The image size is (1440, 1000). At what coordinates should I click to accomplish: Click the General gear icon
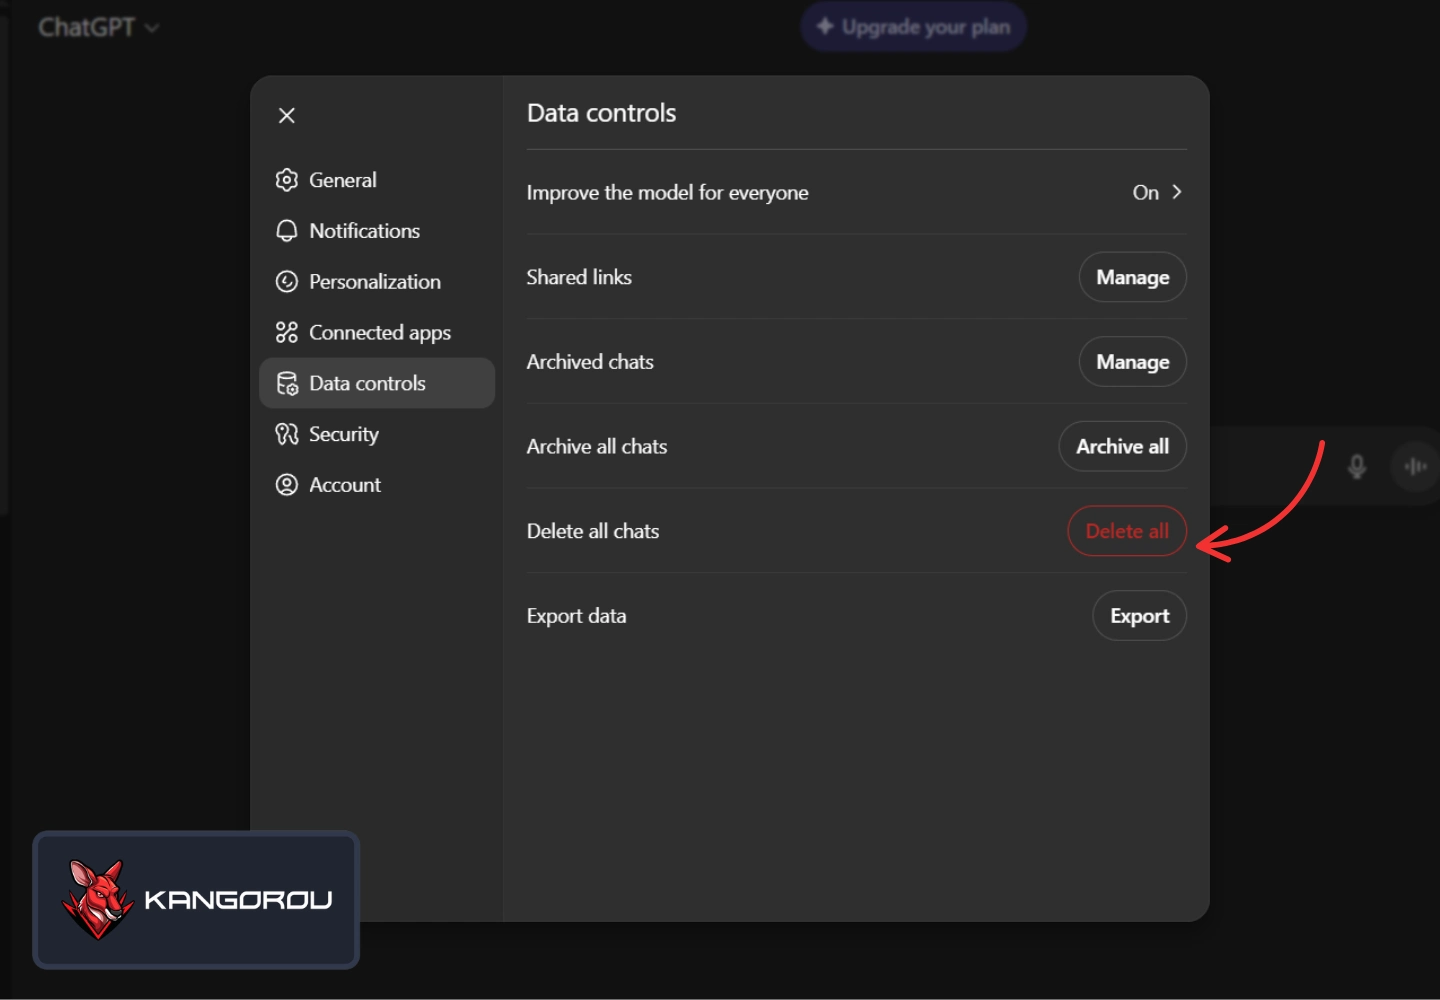tap(287, 180)
